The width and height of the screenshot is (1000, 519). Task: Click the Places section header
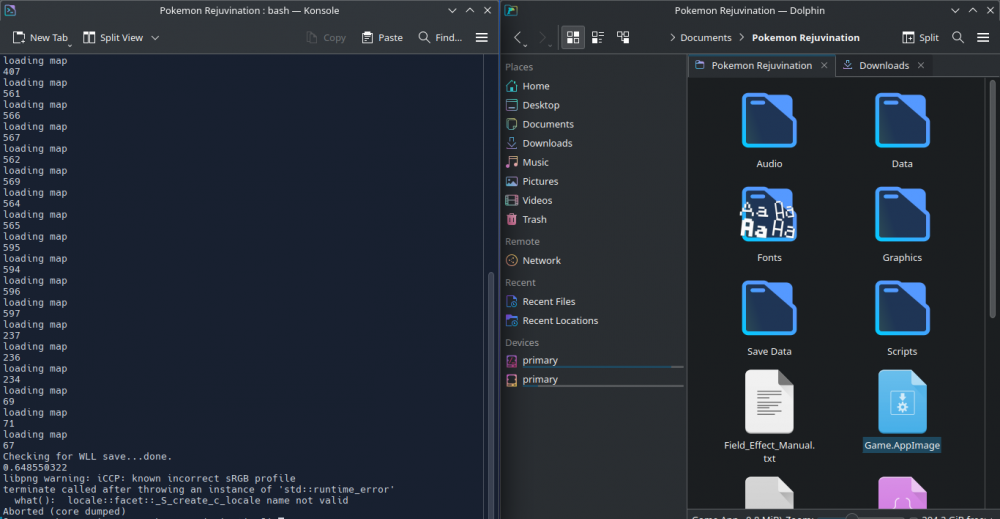pyautogui.click(x=519, y=67)
